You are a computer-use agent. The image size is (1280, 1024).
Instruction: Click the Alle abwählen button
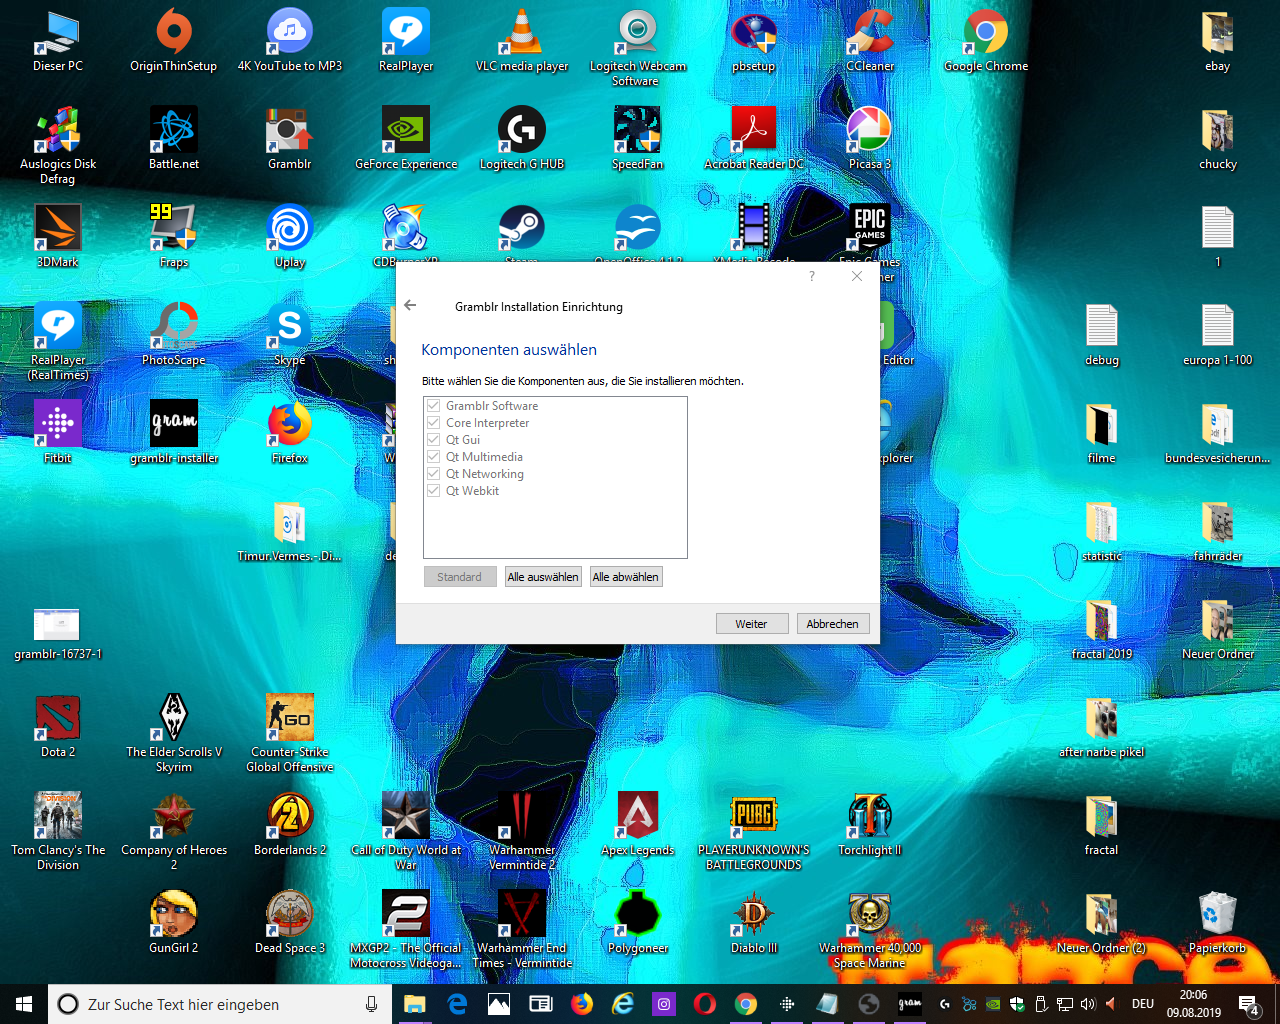coord(626,577)
